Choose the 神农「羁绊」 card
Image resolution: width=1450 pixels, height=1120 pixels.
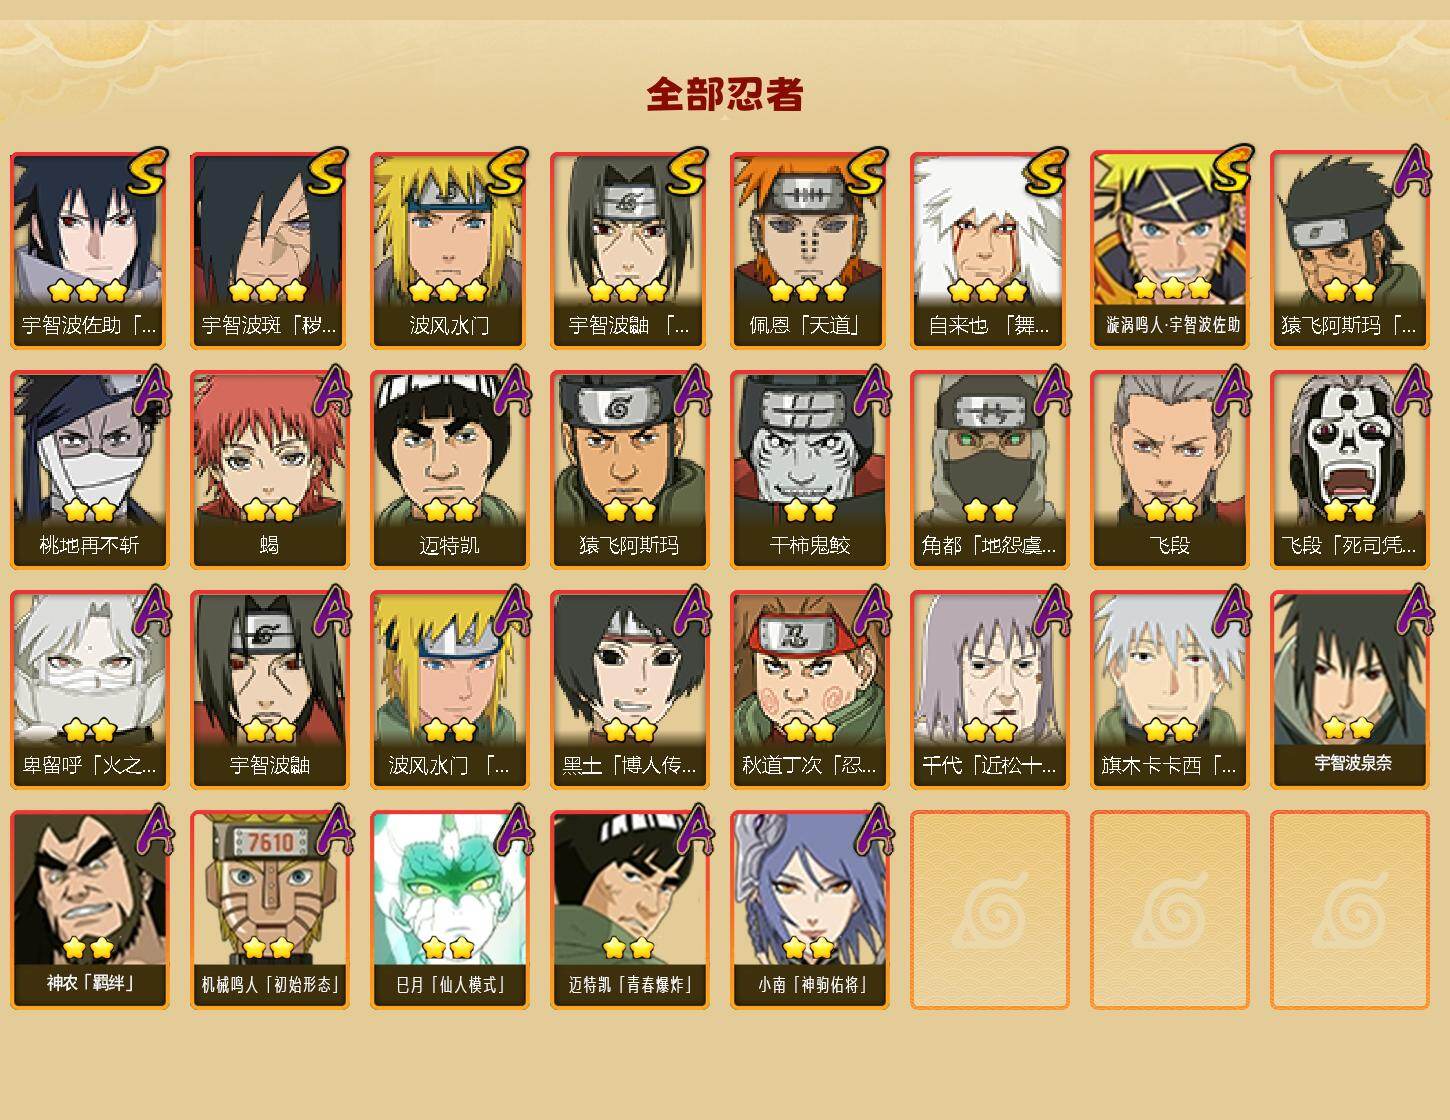click(x=89, y=910)
